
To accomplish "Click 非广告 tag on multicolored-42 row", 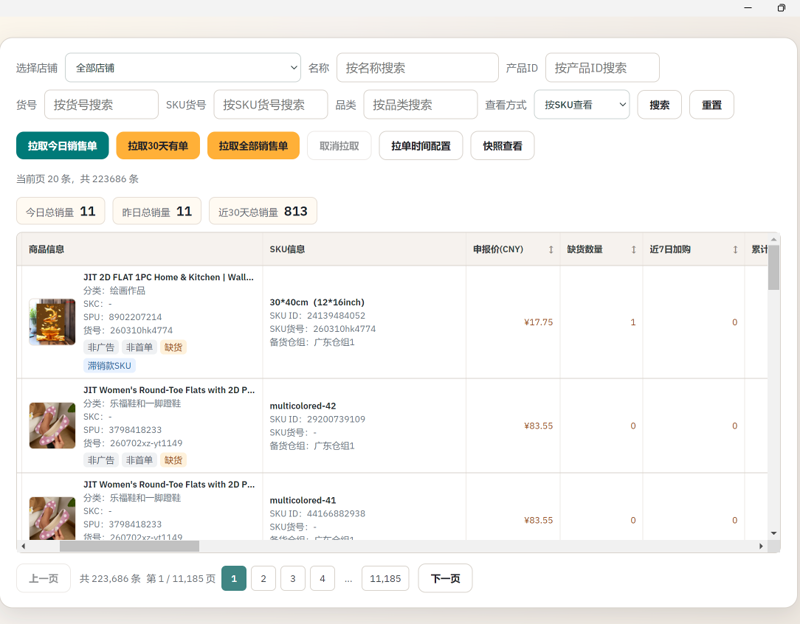I will point(101,460).
